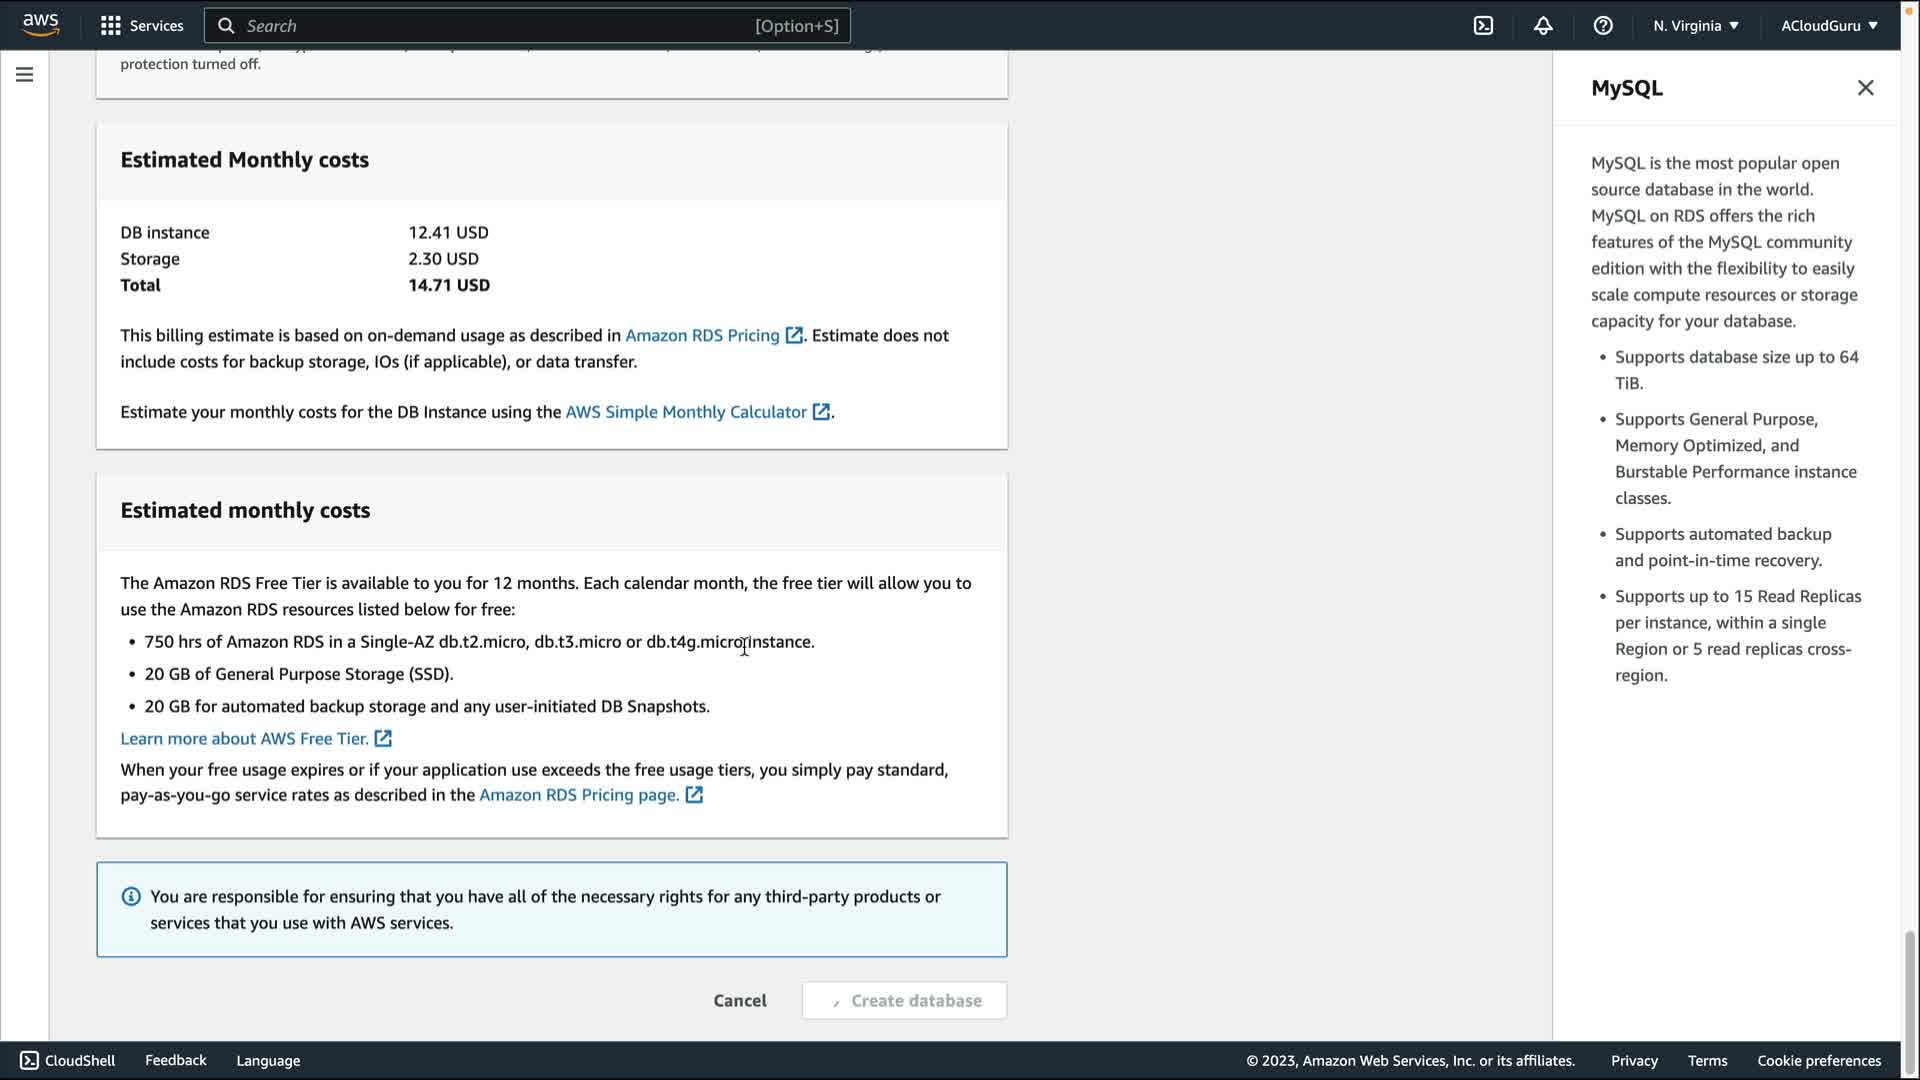Open the help question mark icon
This screenshot has height=1080, width=1920.
pos(1603,25)
